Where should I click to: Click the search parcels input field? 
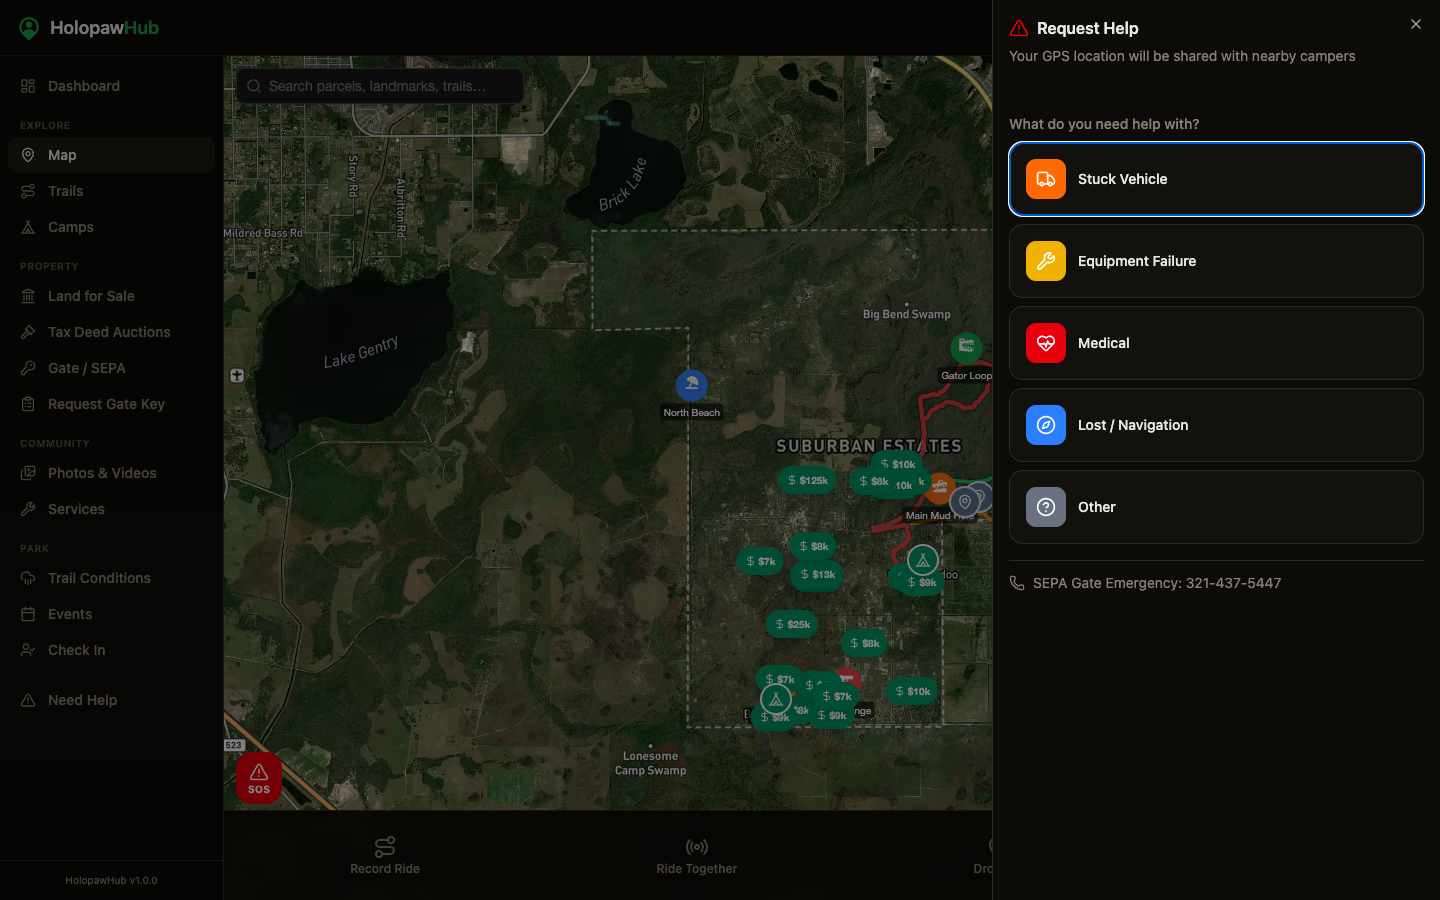point(378,86)
